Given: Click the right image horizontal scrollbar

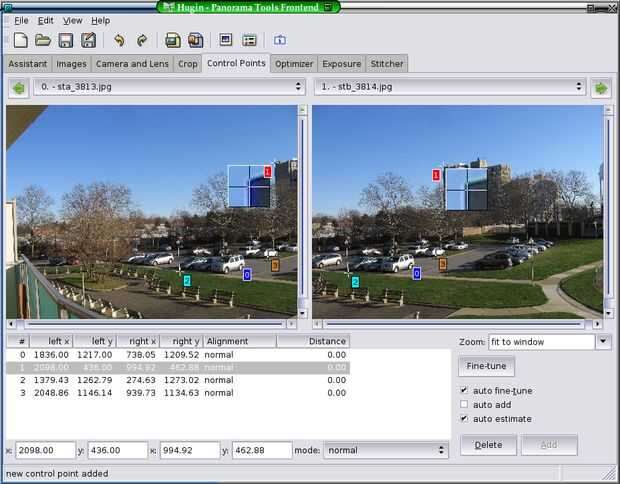Looking at the screenshot, I should click(x=457, y=324).
